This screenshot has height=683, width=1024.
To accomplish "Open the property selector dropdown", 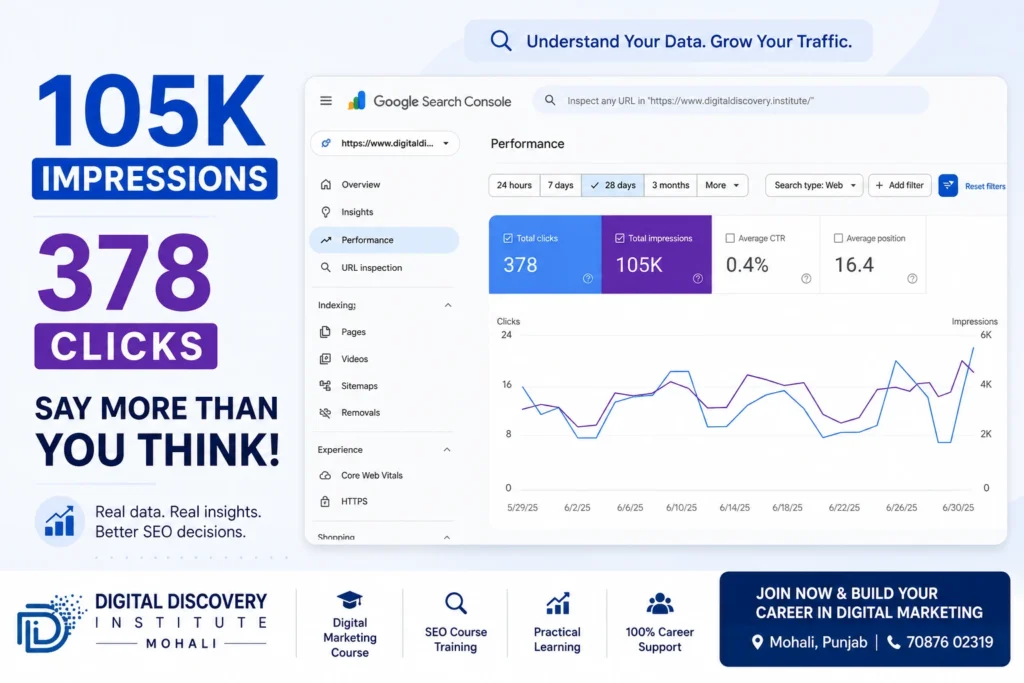I will (x=385, y=143).
